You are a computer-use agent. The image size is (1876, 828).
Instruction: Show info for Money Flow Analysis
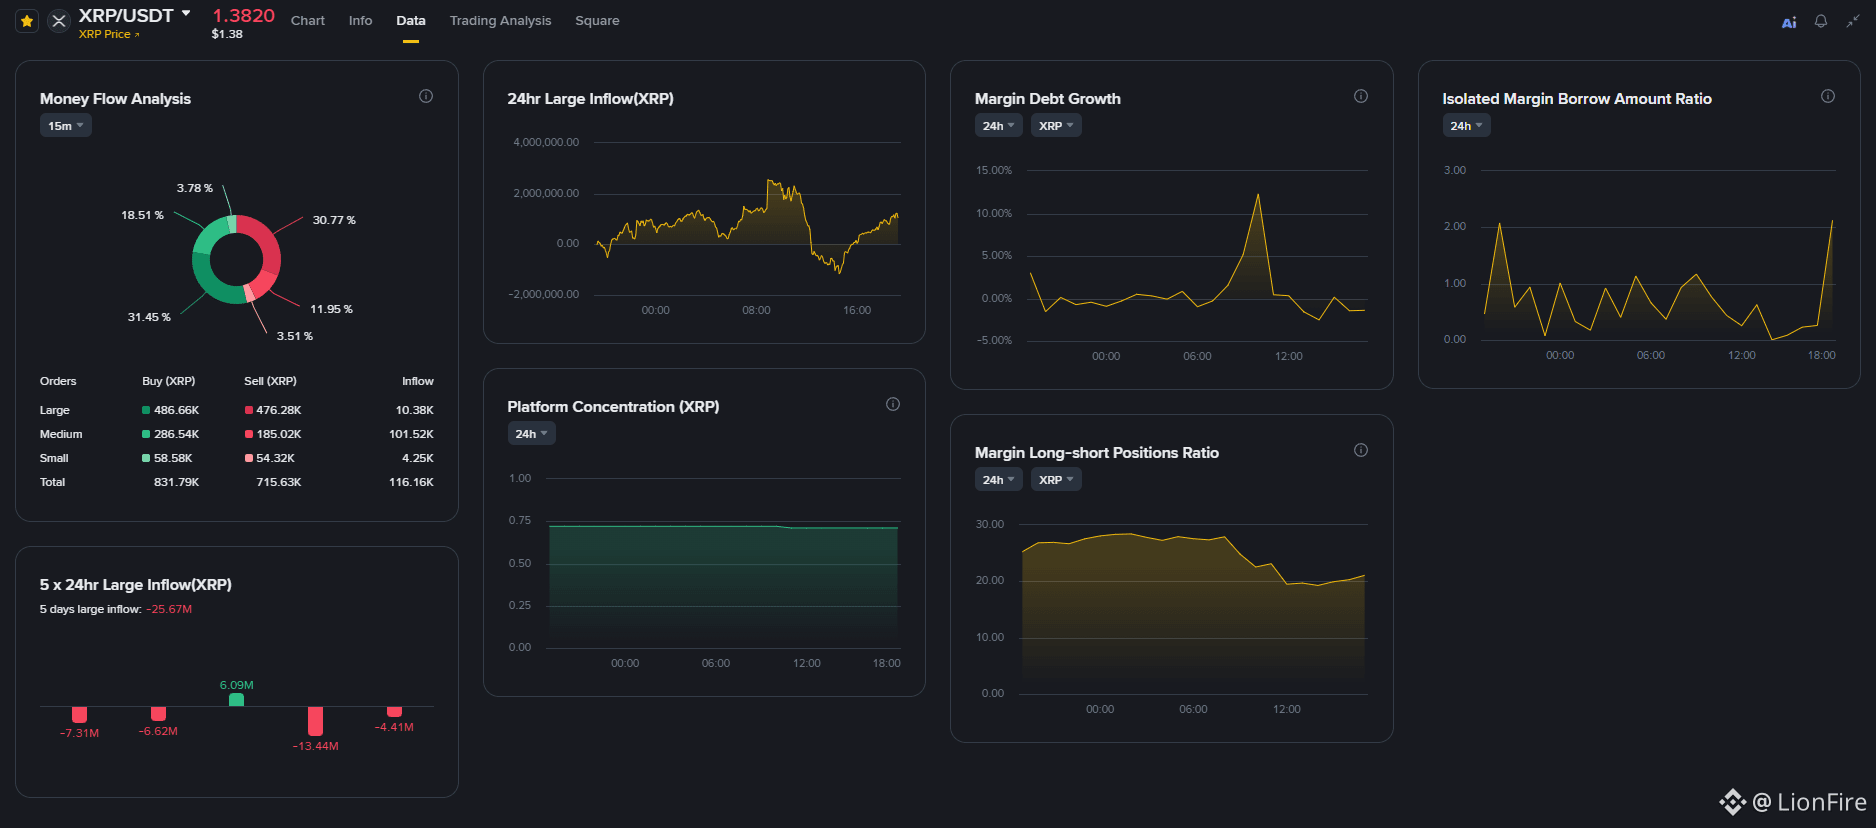426,96
